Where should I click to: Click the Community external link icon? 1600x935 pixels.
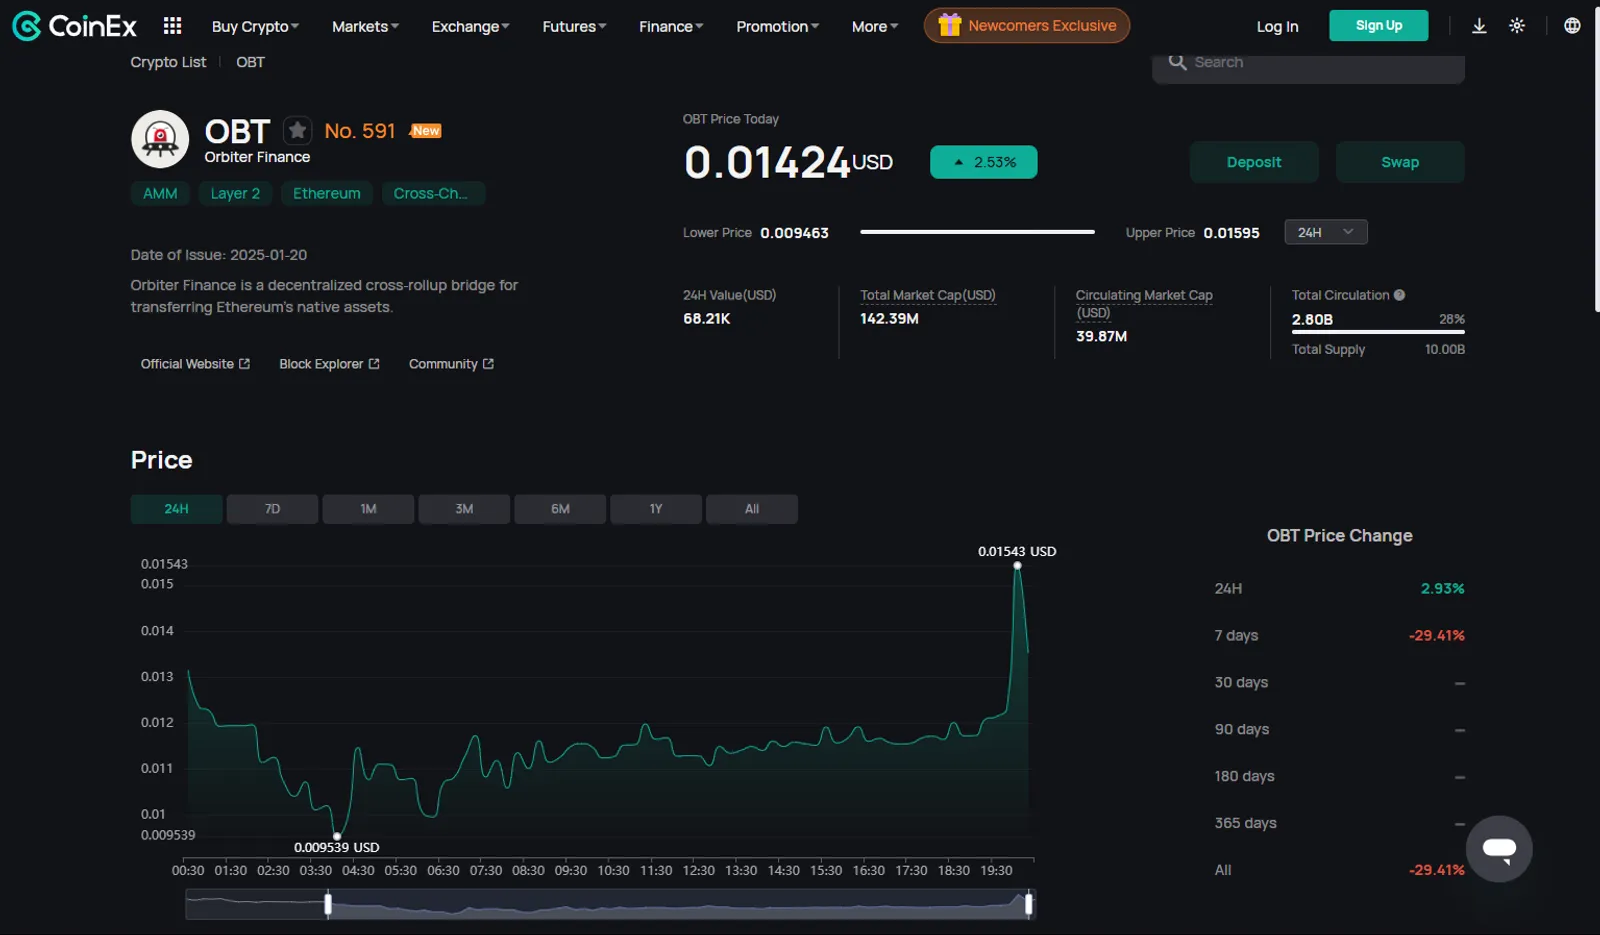[x=488, y=364]
